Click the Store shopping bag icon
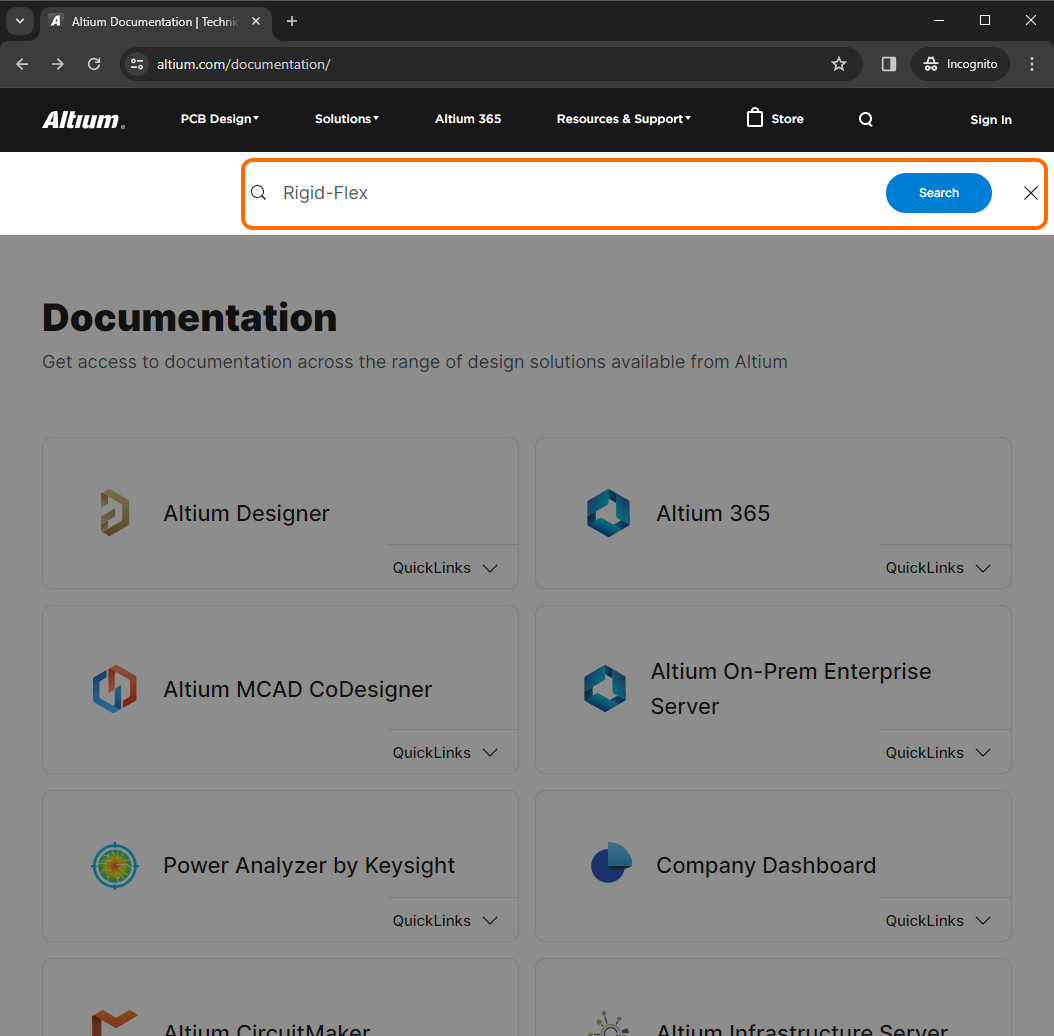Viewport: 1054px width, 1036px height. [x=754, y=118]
